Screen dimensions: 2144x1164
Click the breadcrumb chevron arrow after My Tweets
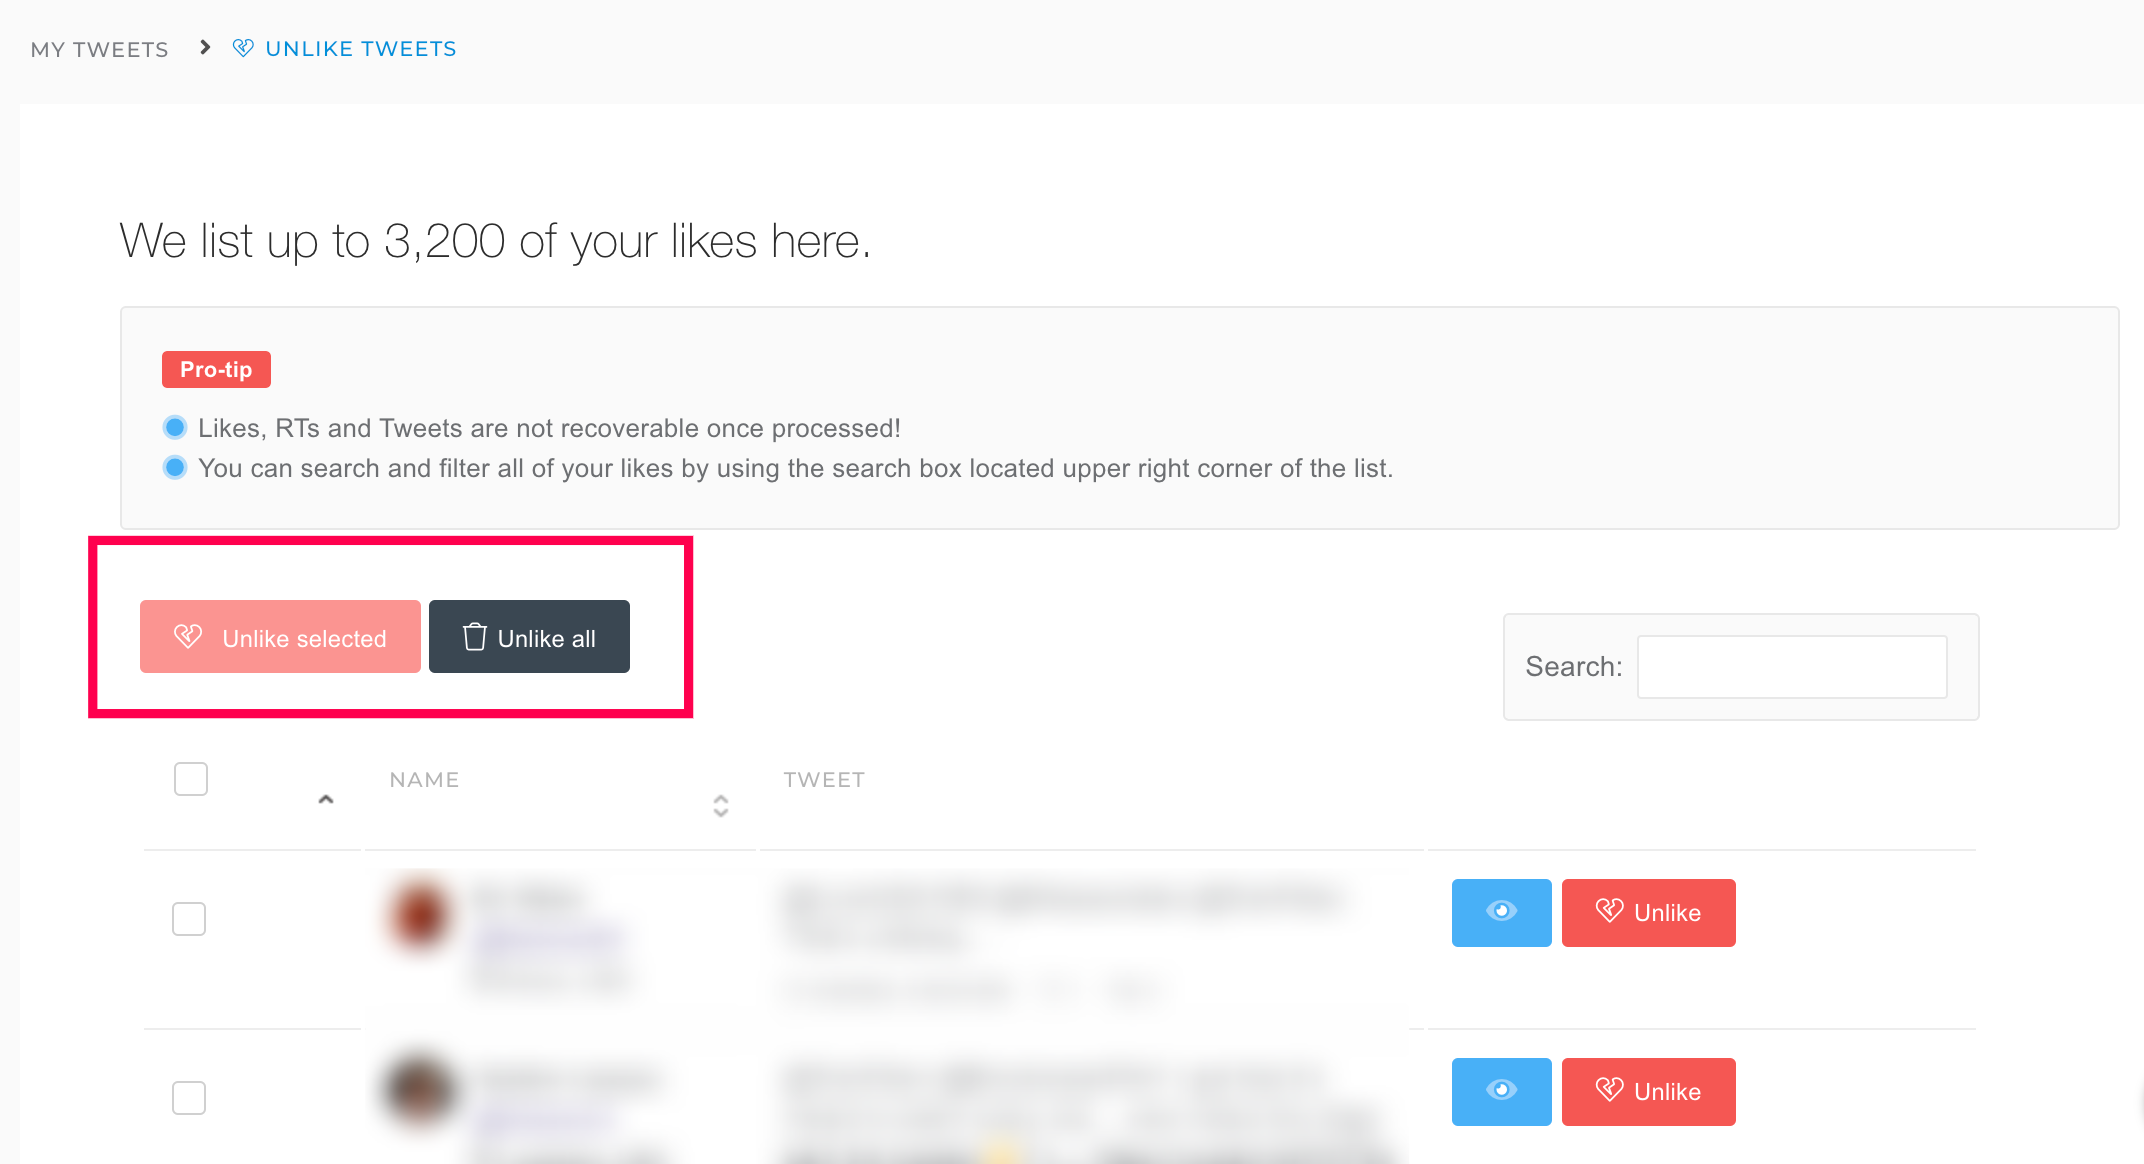205,47
